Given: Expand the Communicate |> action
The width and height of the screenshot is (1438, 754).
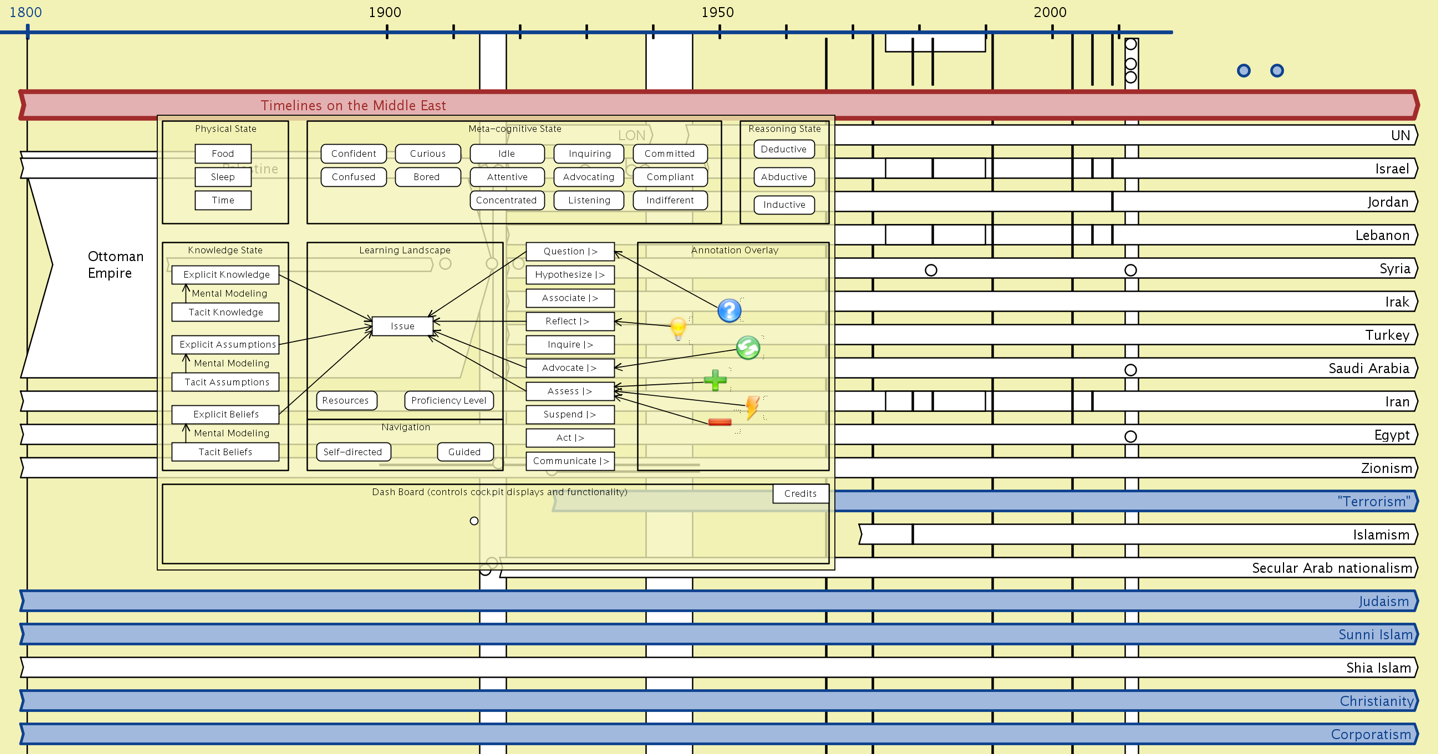Looking at the screenshot, I should coord(570,461).
